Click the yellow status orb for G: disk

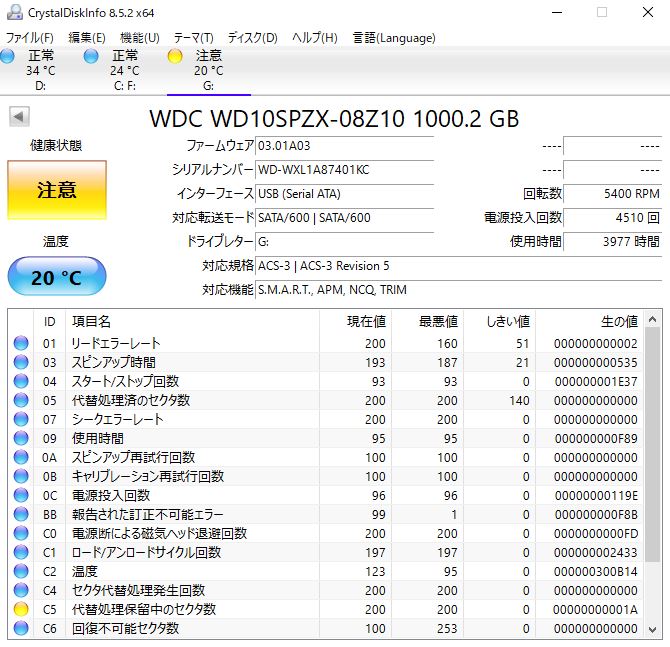175,56
